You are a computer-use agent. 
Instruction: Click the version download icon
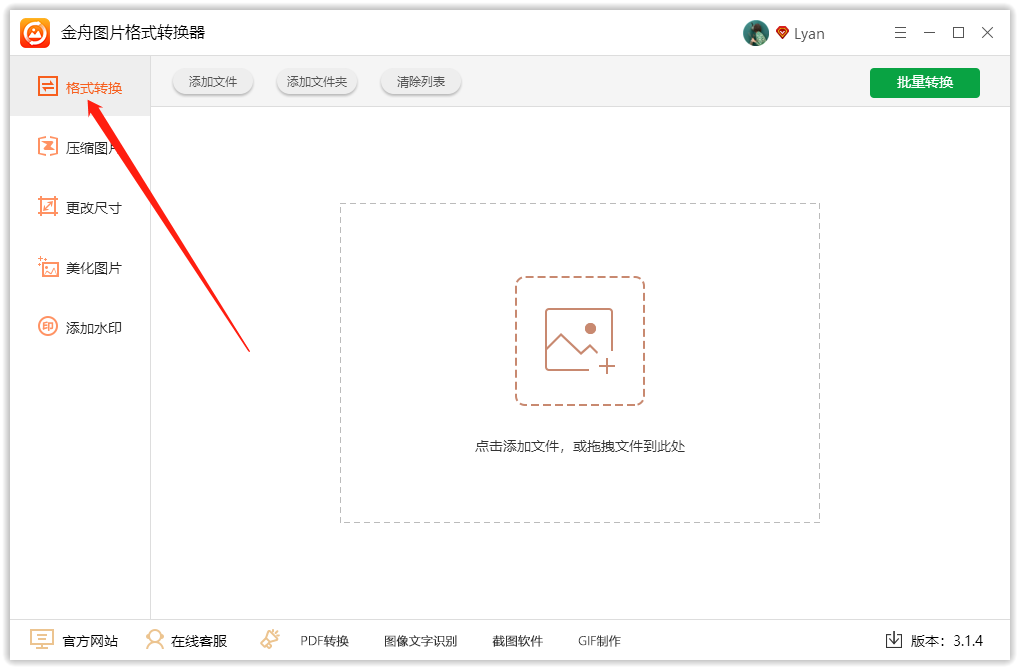pyautogui.click(x=894, y=640)
